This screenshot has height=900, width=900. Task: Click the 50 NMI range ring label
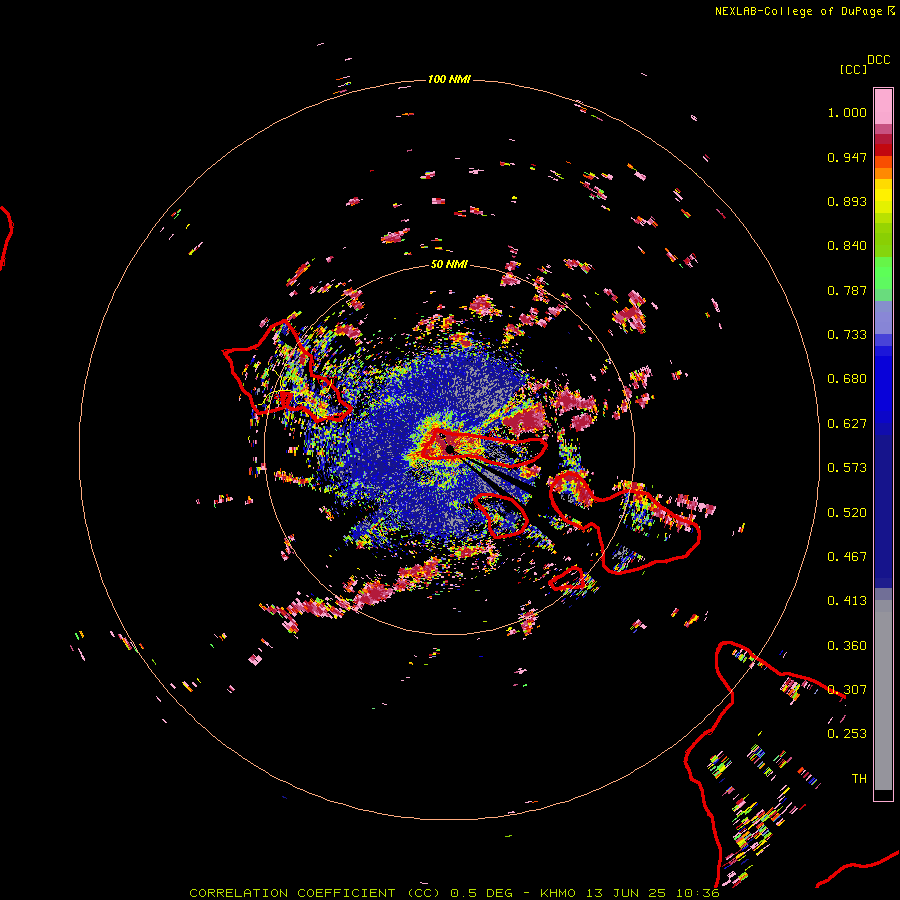point(449,265)
